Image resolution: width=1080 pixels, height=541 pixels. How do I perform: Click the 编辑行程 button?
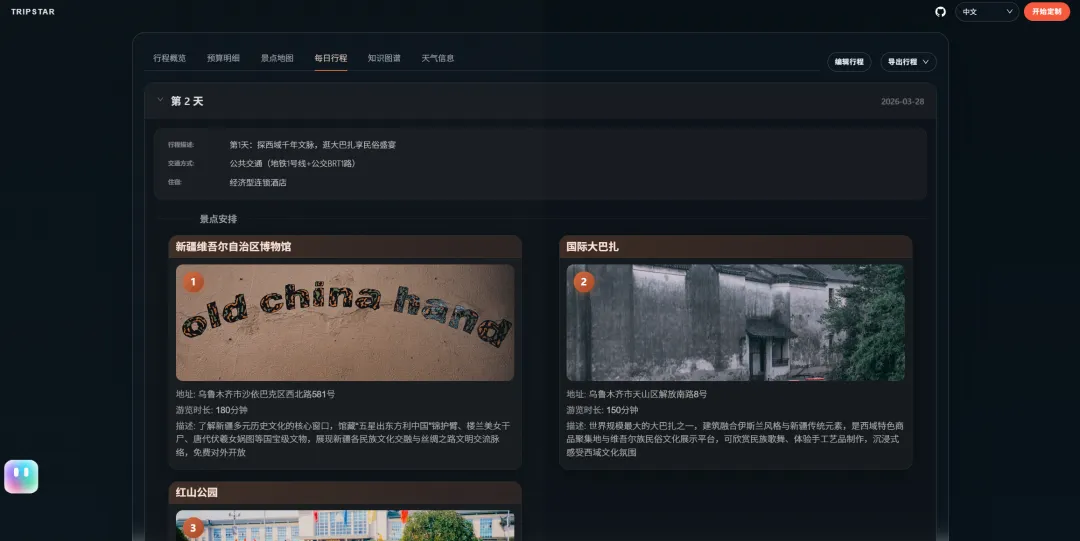coord(849,62)
